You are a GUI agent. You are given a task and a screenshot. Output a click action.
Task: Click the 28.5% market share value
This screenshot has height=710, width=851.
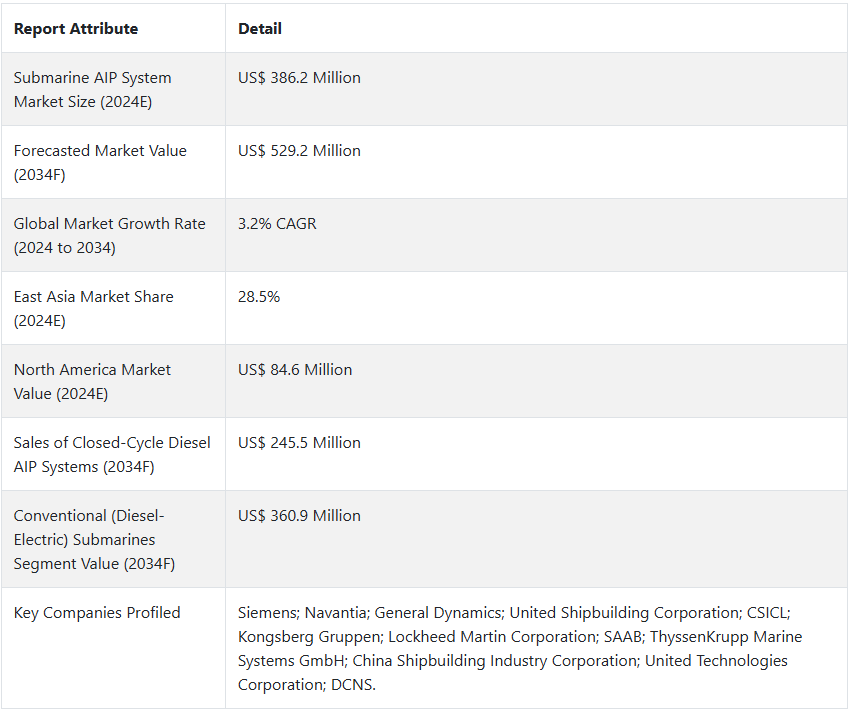click(x=259, y=296)
